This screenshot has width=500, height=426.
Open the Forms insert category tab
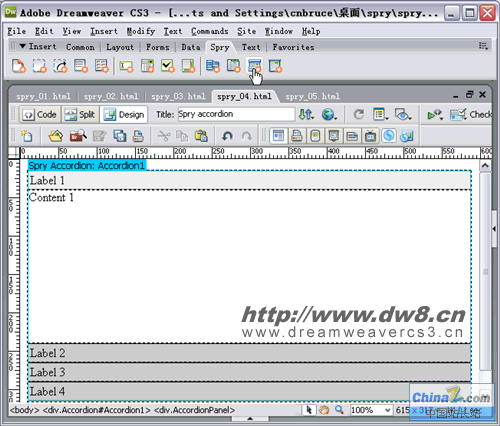(x=157, y=47)
